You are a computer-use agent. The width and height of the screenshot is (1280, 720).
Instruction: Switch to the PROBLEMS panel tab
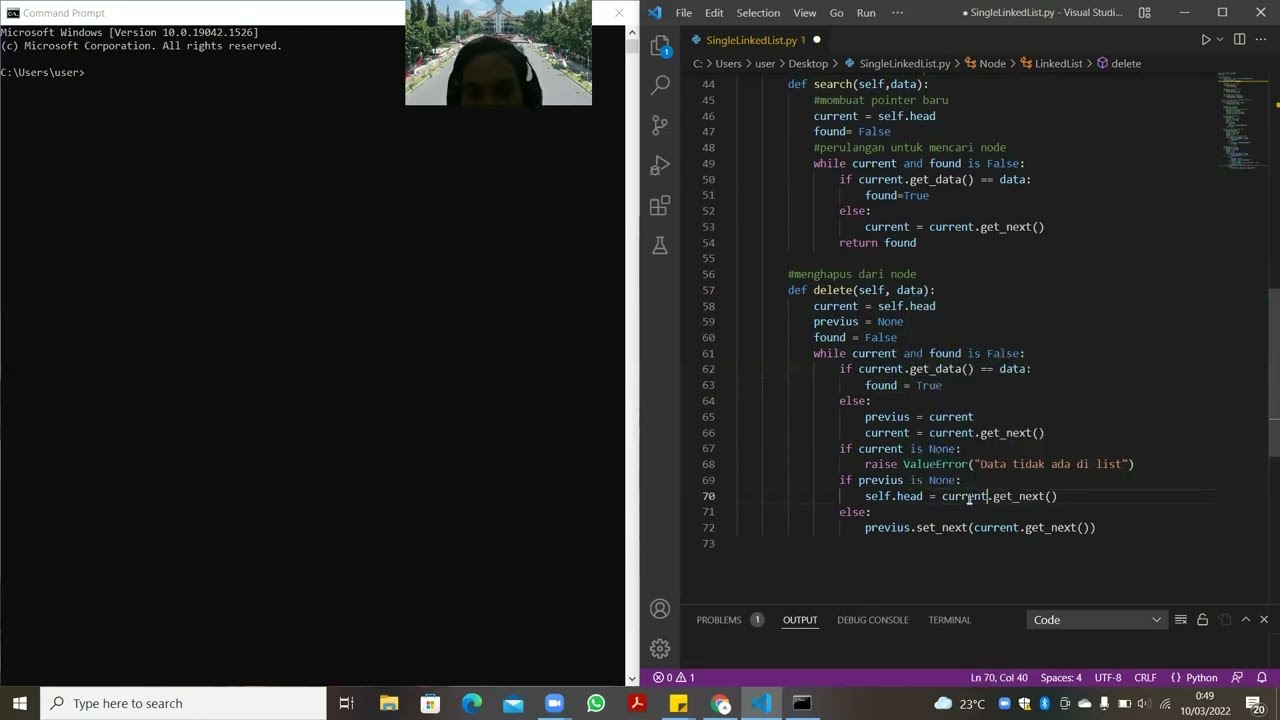(729, 620)
